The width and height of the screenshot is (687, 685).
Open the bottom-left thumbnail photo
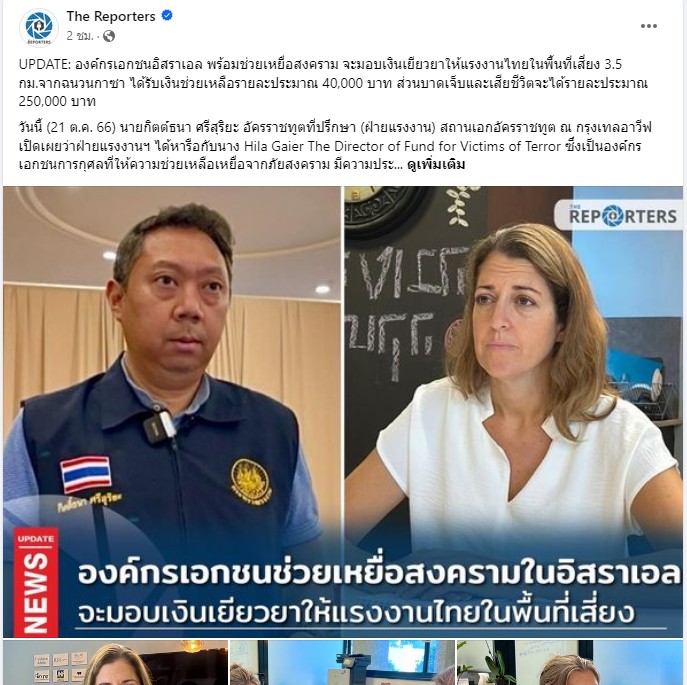(x=116, y=662)
